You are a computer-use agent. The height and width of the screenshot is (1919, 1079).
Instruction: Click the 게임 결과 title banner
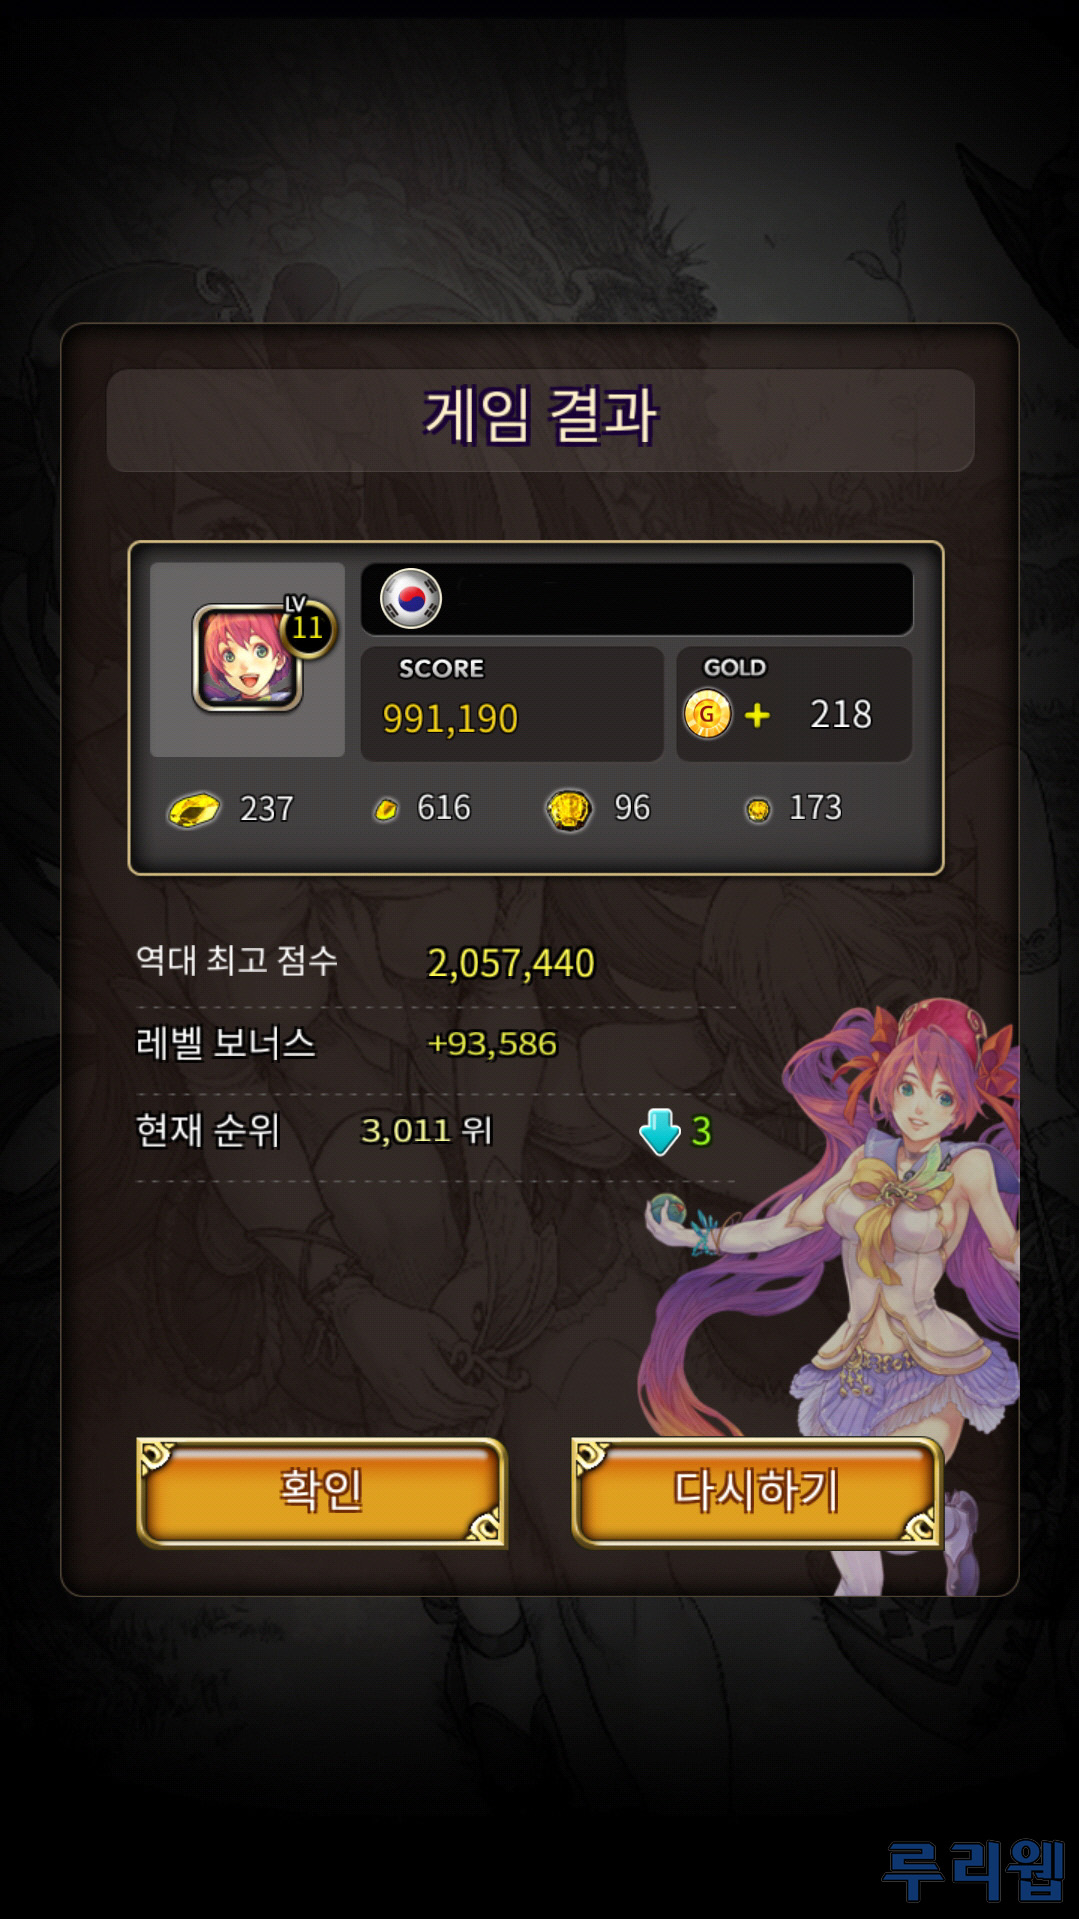coord(540,420)
